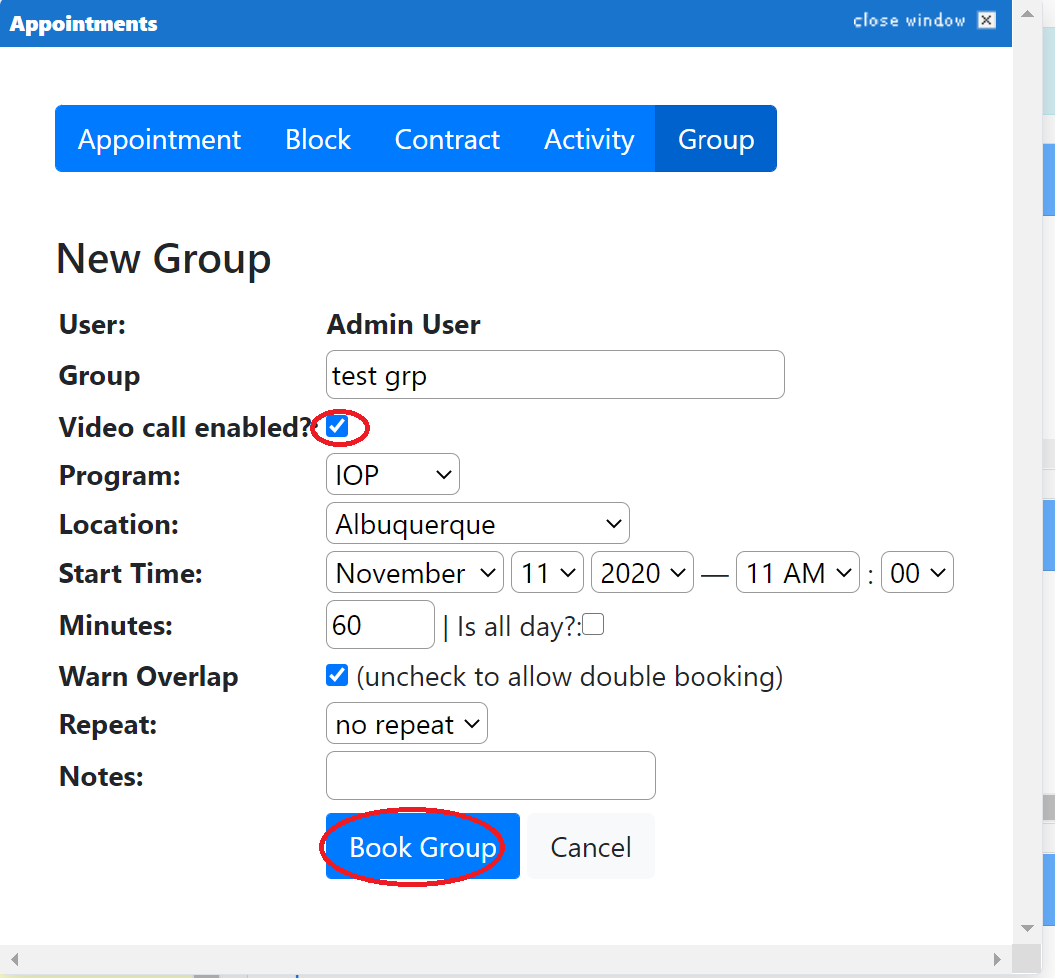
Task: Click the Appointments window title
Action: [x=83, y=24]
